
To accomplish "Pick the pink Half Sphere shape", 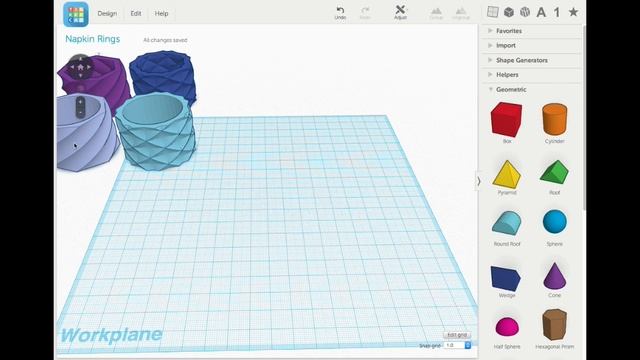I will pyautogui.click(x=507, y=326).
